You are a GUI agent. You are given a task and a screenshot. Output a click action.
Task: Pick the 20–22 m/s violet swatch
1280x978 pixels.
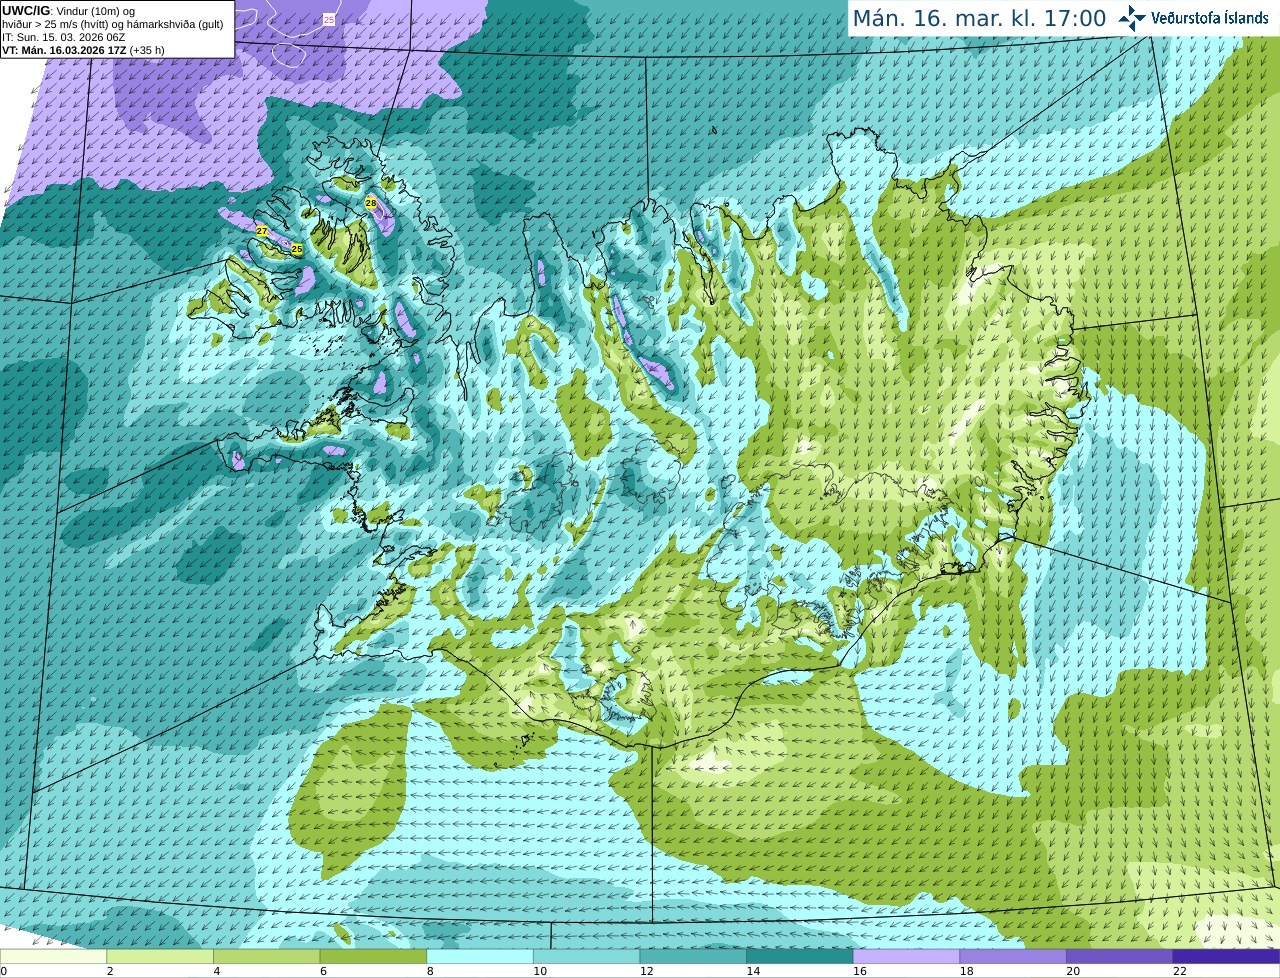(1119, 956)
